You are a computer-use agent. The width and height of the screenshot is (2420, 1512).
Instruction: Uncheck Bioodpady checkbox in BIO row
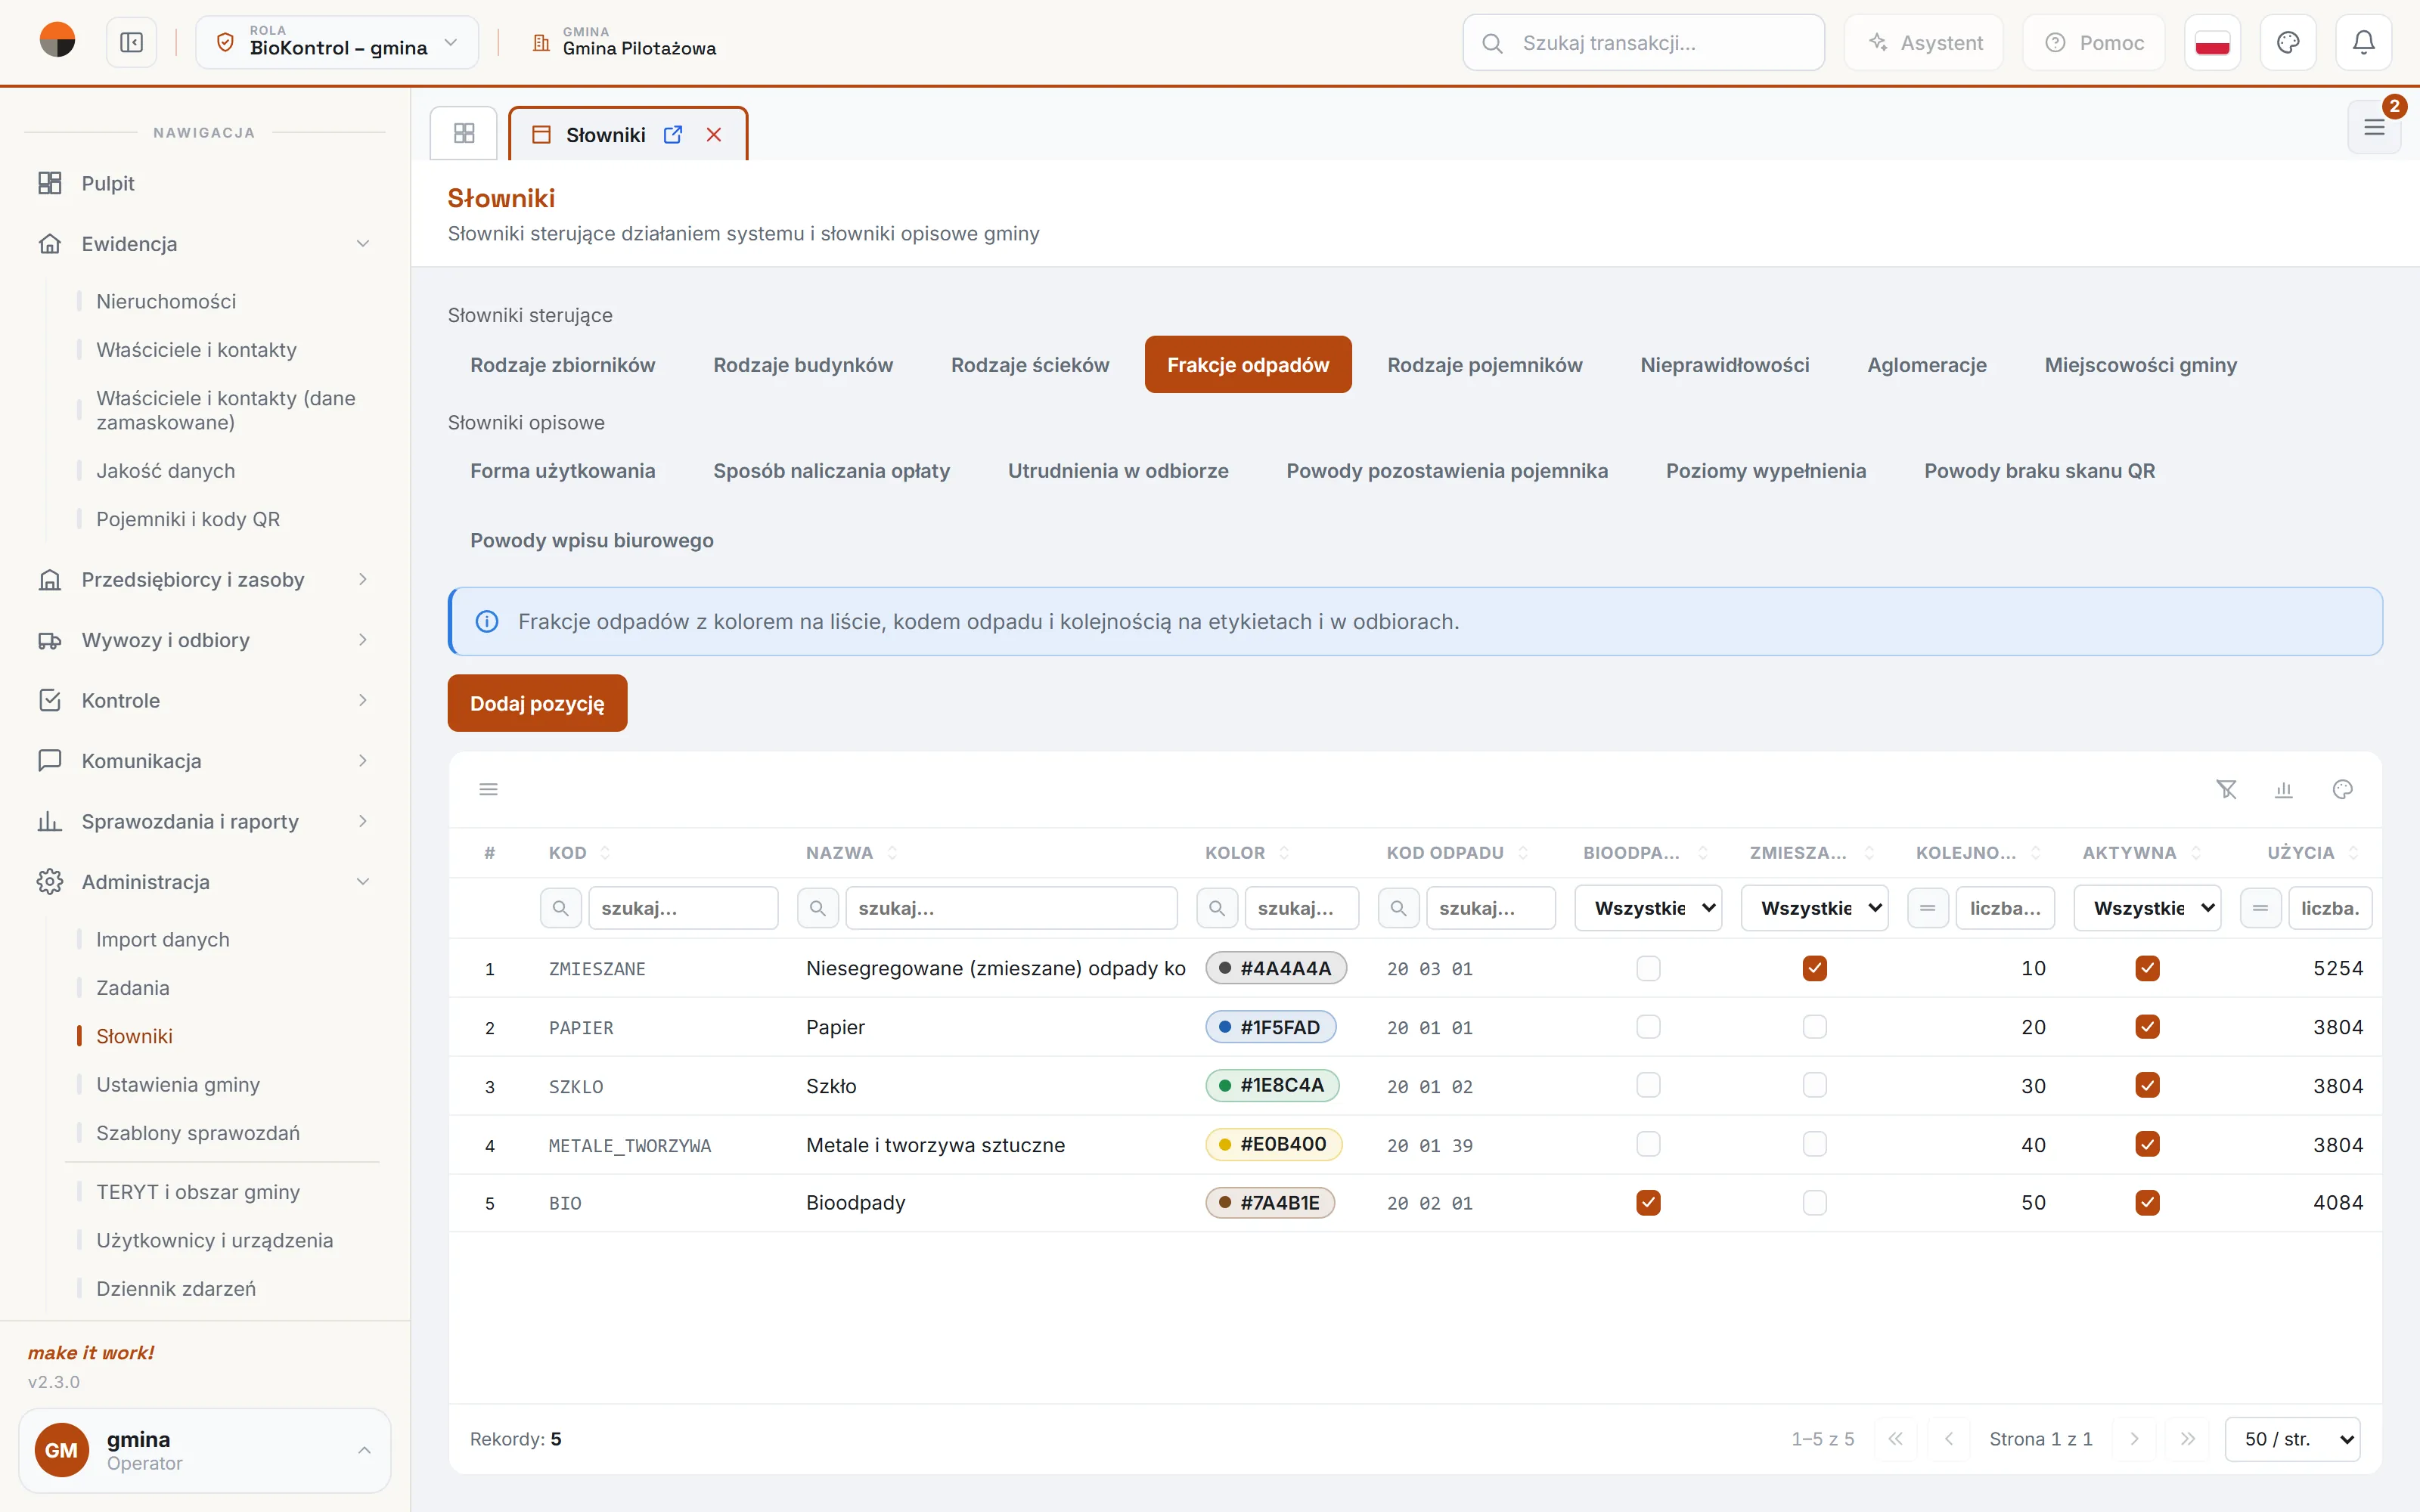click(1649, 1203)
